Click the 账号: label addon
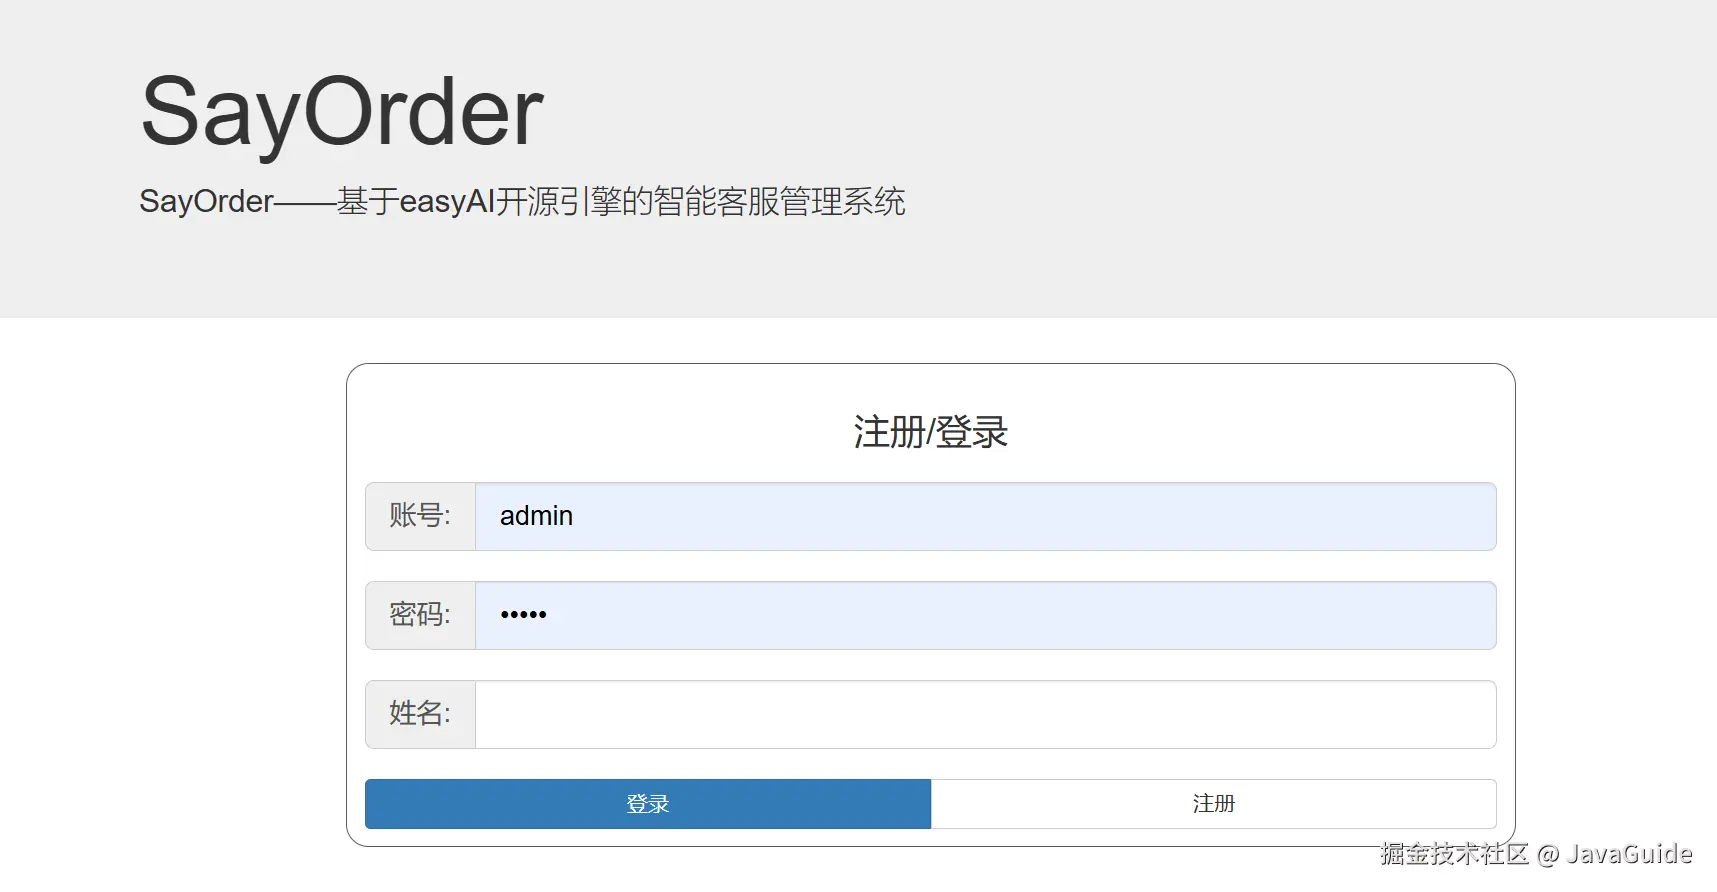Screen dimensions: 1717x892 420,516
